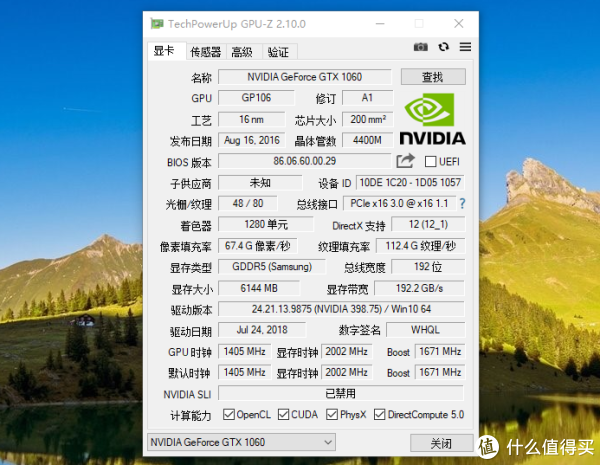The width and height of the screenshot is (600, 465).
Task: Click the release date Aug 16, 2016
Action: [x=252, y=140]
